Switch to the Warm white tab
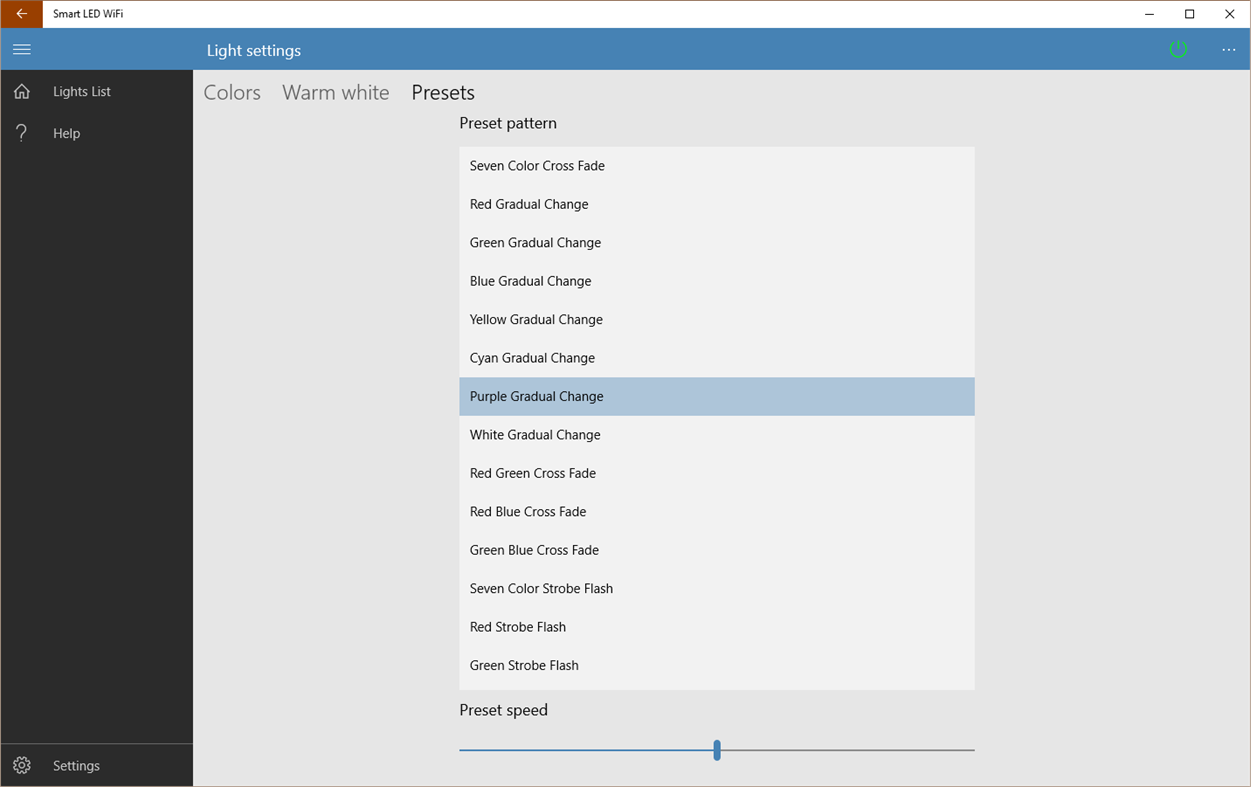This screenshot has width=1251, height=787. tap(335, 92)
